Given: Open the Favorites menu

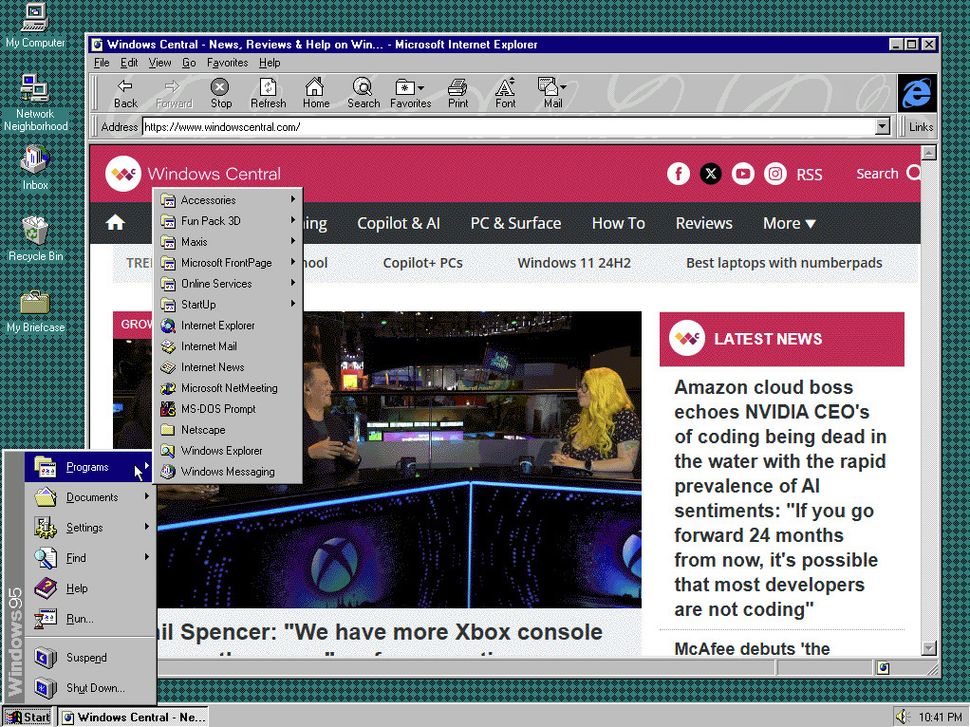Looking at the screenshot, I should tap(227, 62).
